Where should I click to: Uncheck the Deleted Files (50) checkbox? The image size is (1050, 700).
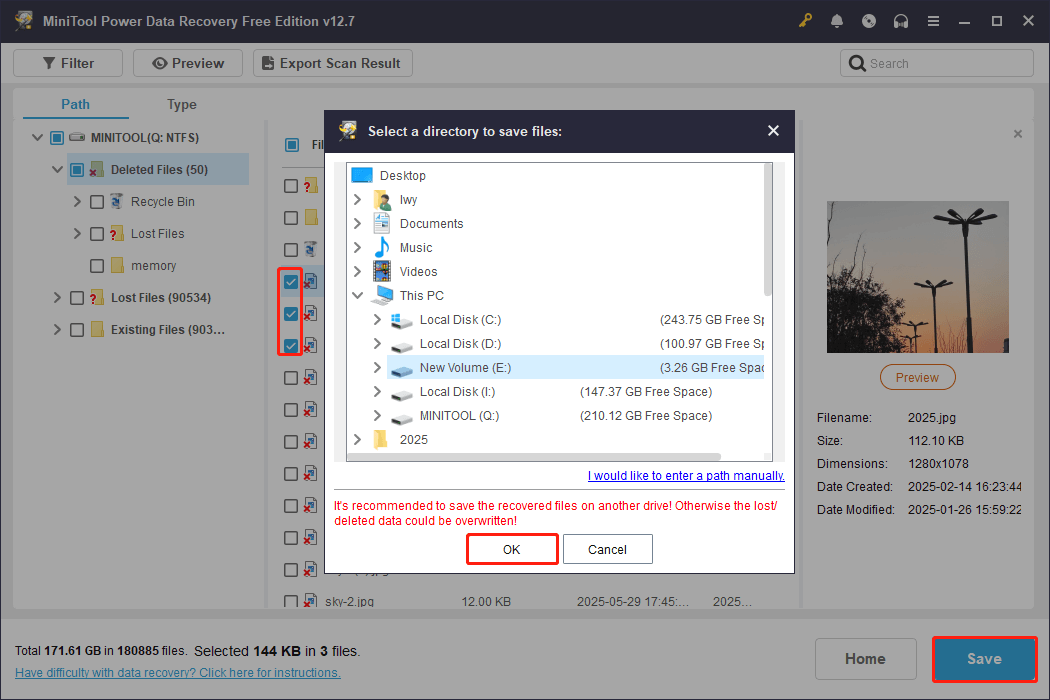76,169
